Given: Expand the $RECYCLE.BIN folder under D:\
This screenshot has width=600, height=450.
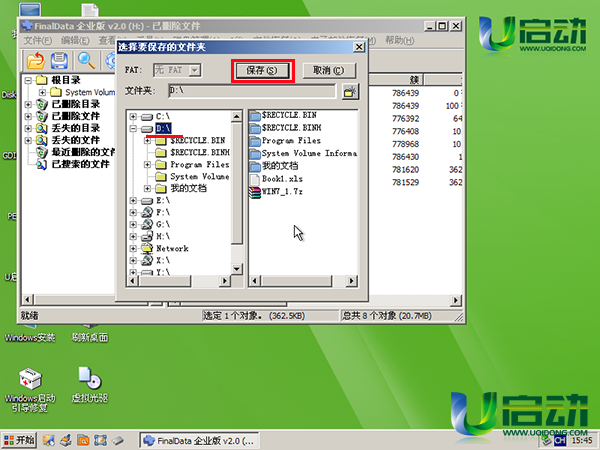Looking at the screenshot, I should 147,141.
